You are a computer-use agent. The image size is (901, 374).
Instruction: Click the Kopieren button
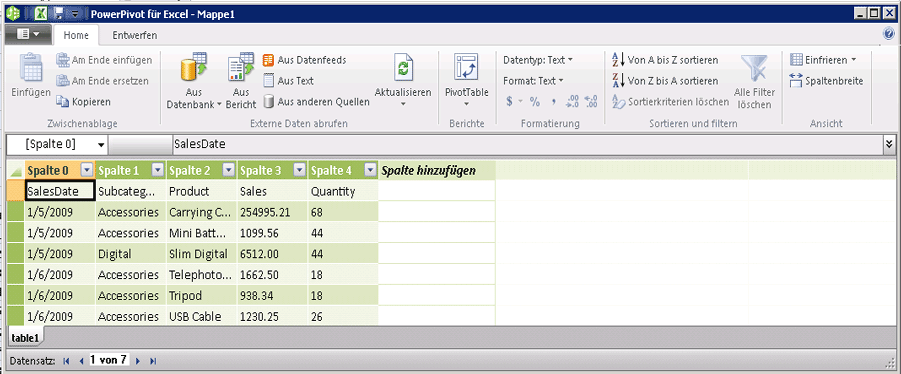[x=83, y=102]
